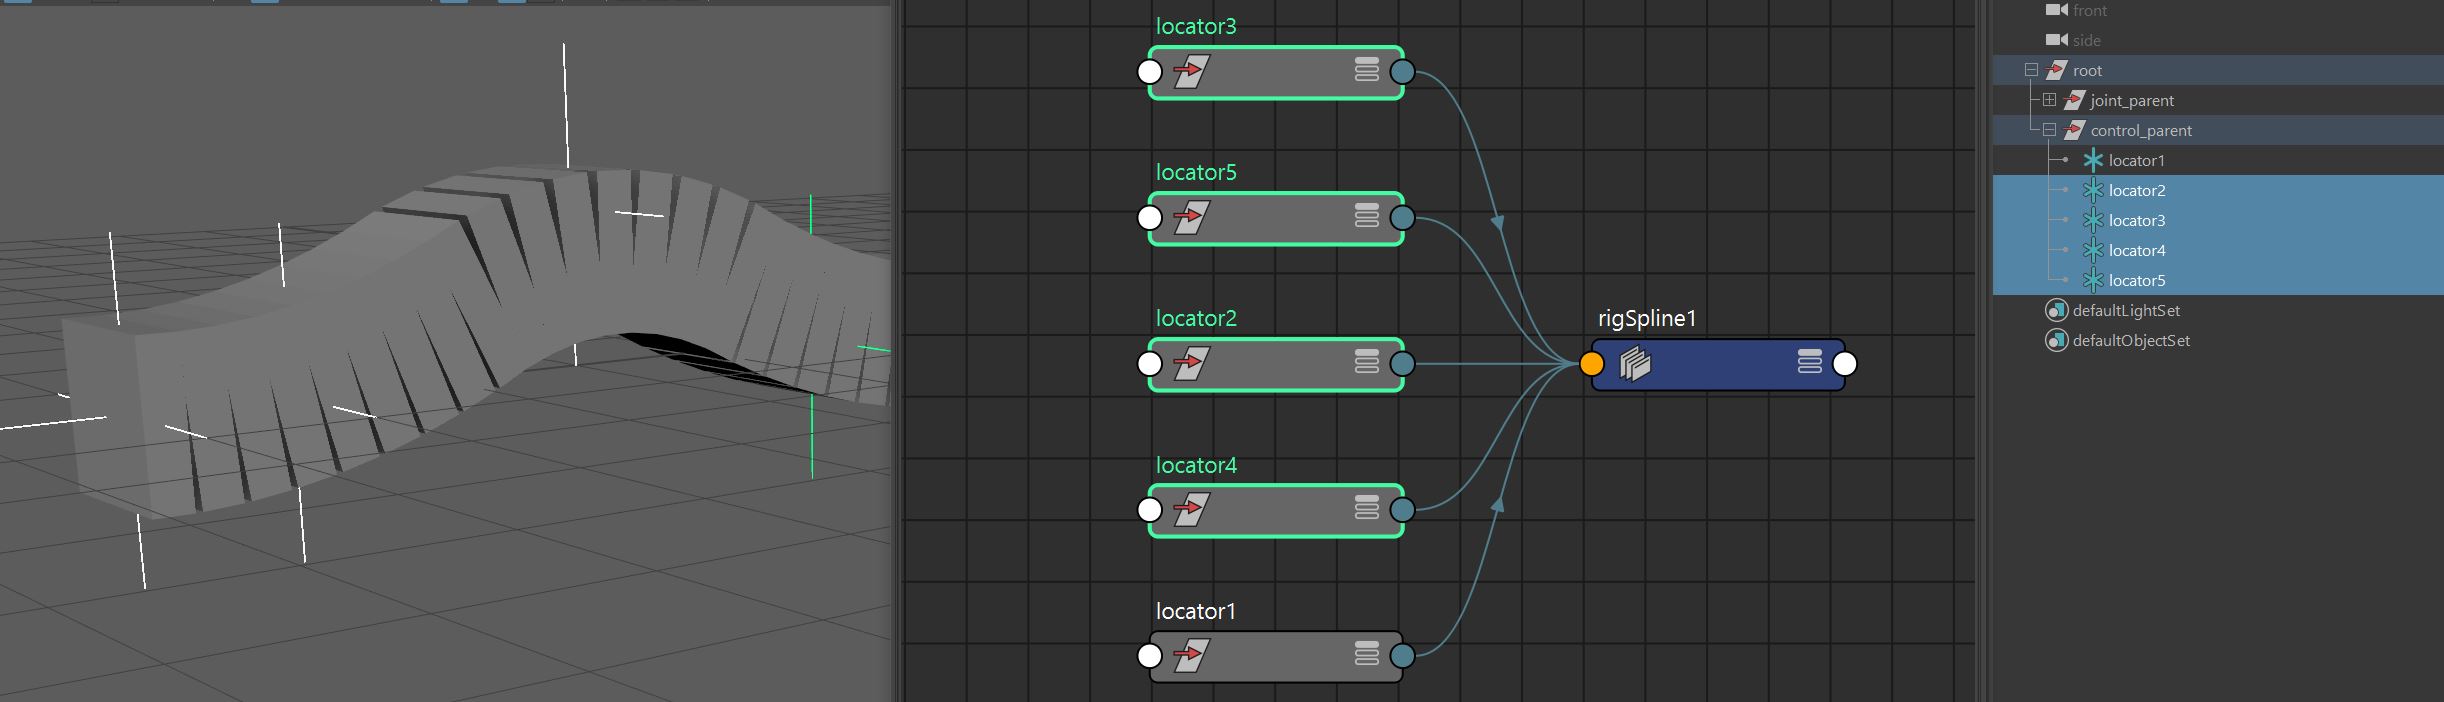
Task: Click the front camera icon
Action: pos(2056,10)
